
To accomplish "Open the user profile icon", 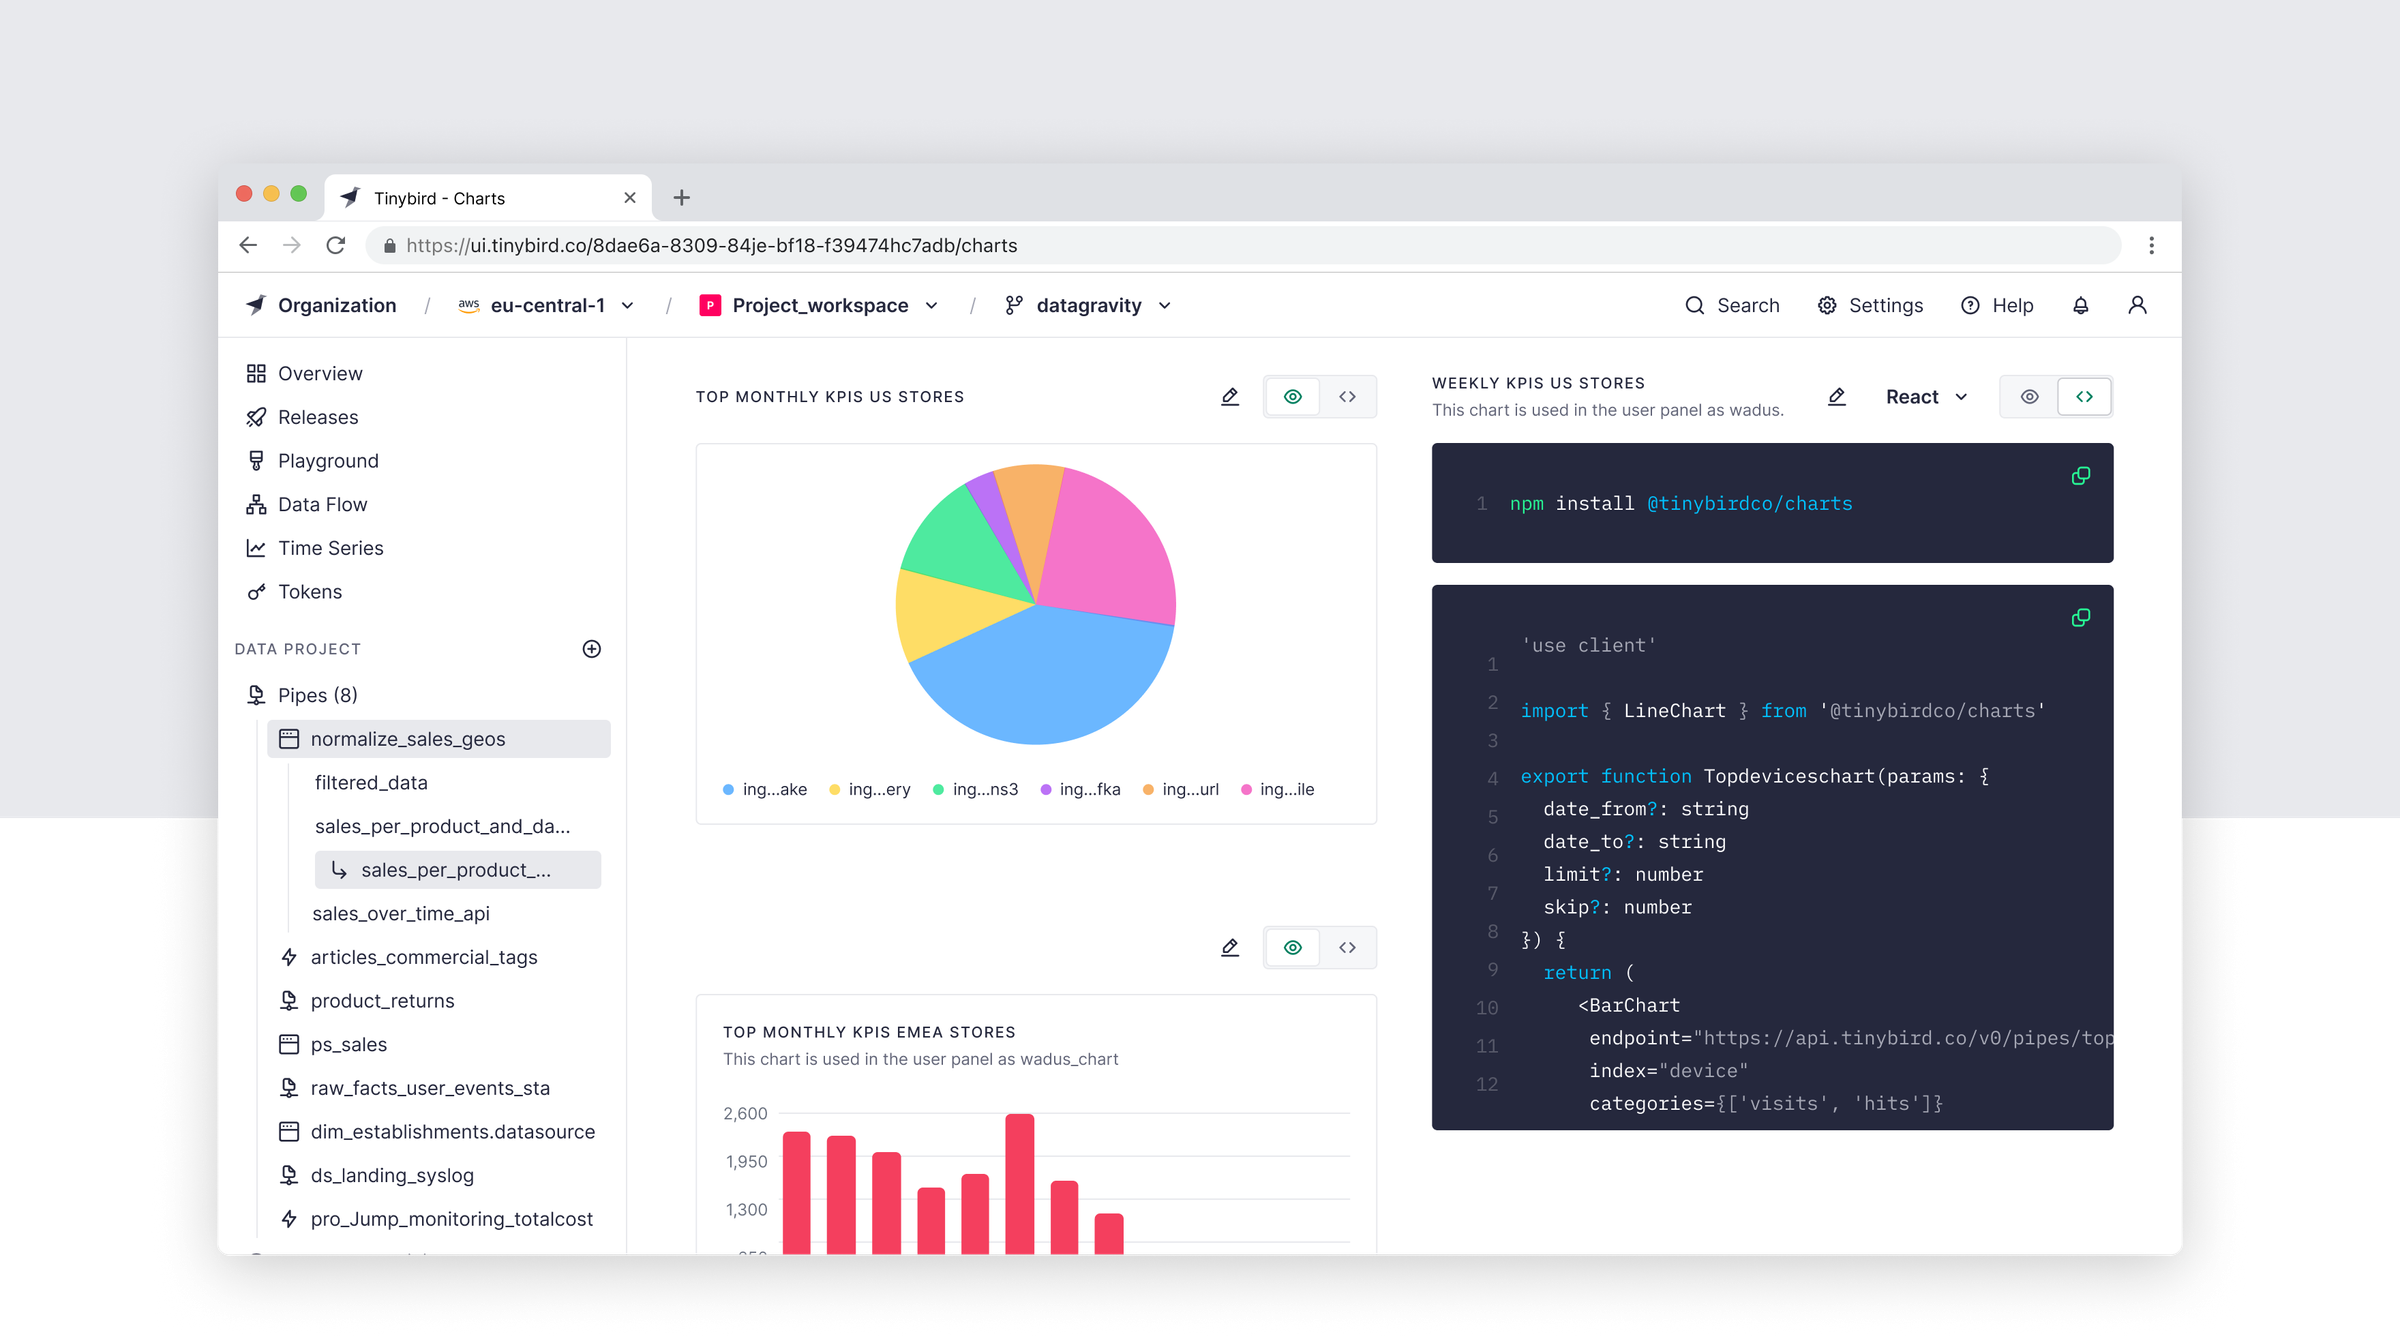I will (2136, 306).
